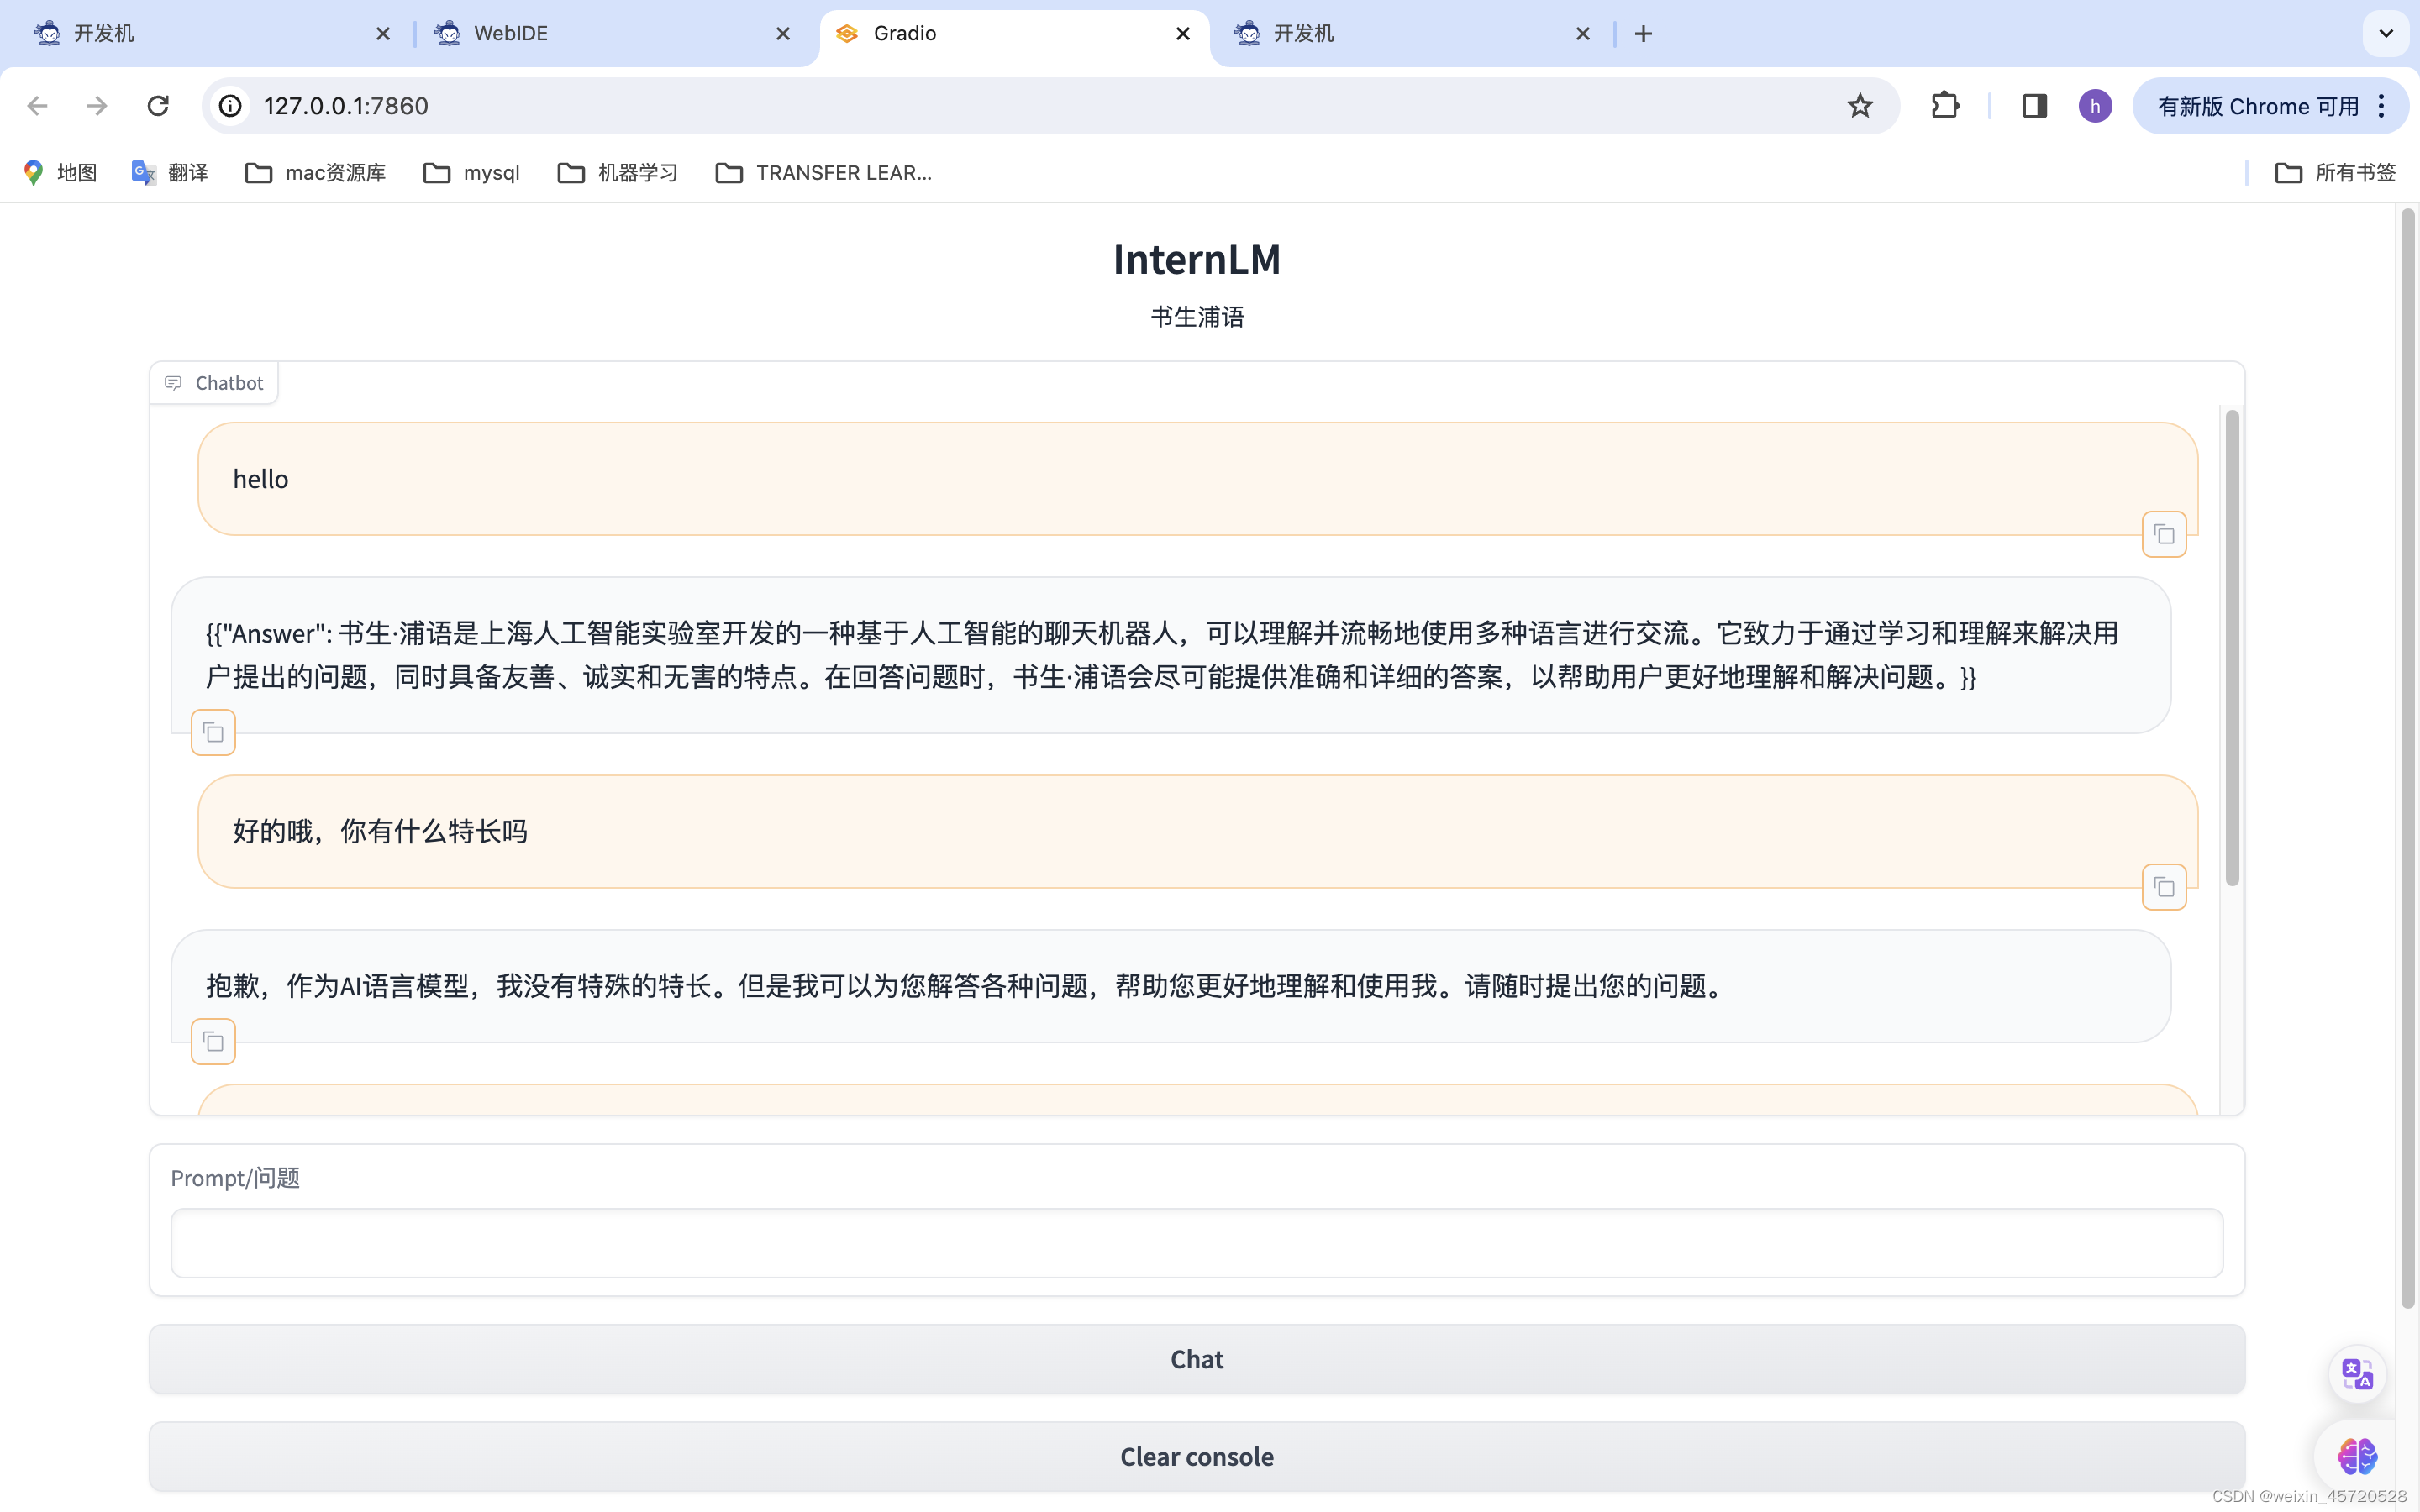Click the Chat button

tap(1197, 1359)
